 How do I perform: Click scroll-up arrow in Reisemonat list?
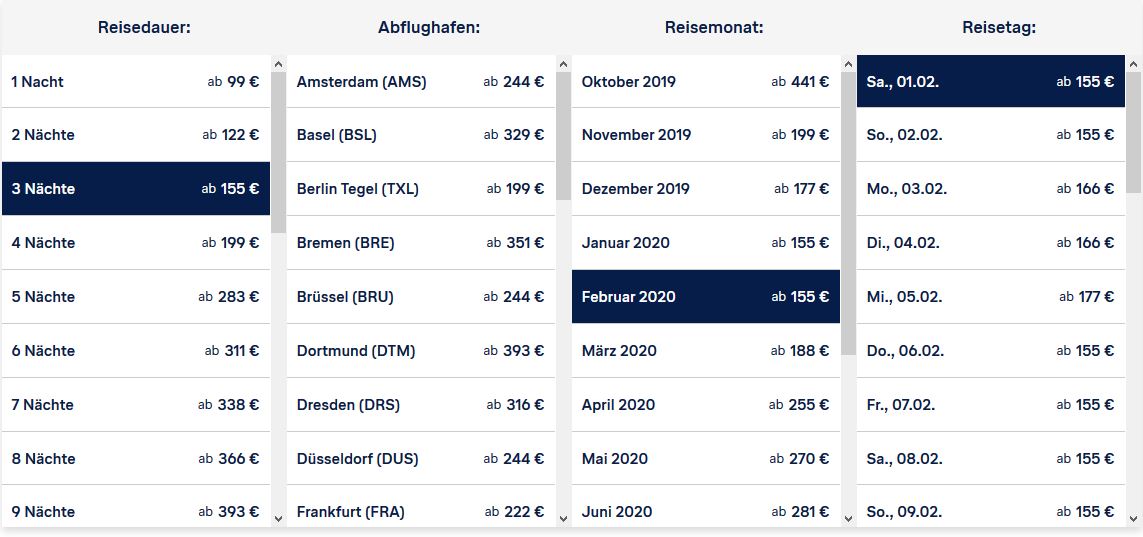click(848, 64)
